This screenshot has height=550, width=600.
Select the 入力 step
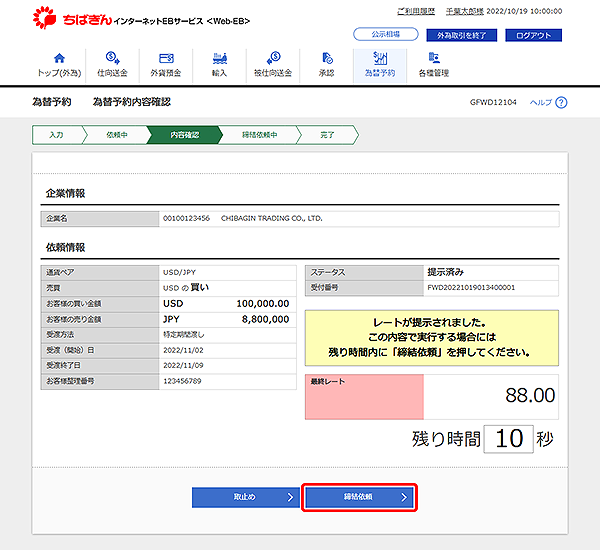57,135
